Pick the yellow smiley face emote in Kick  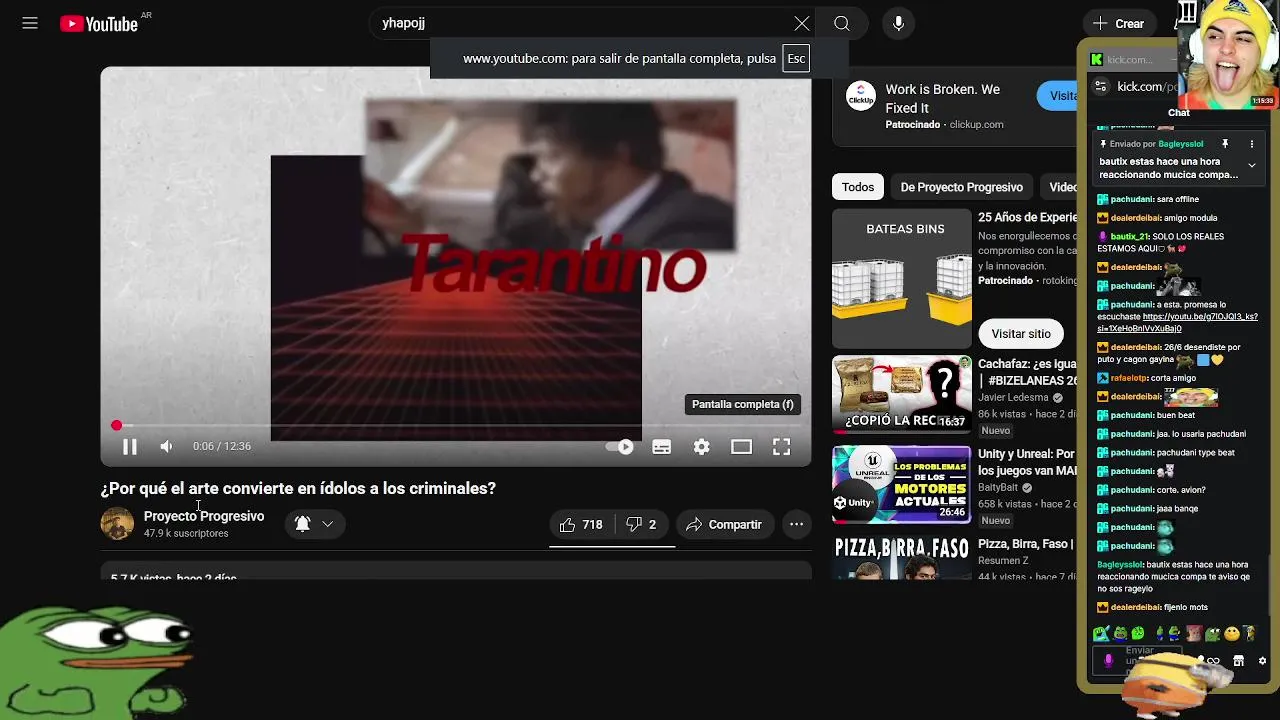pos(1232,633)
